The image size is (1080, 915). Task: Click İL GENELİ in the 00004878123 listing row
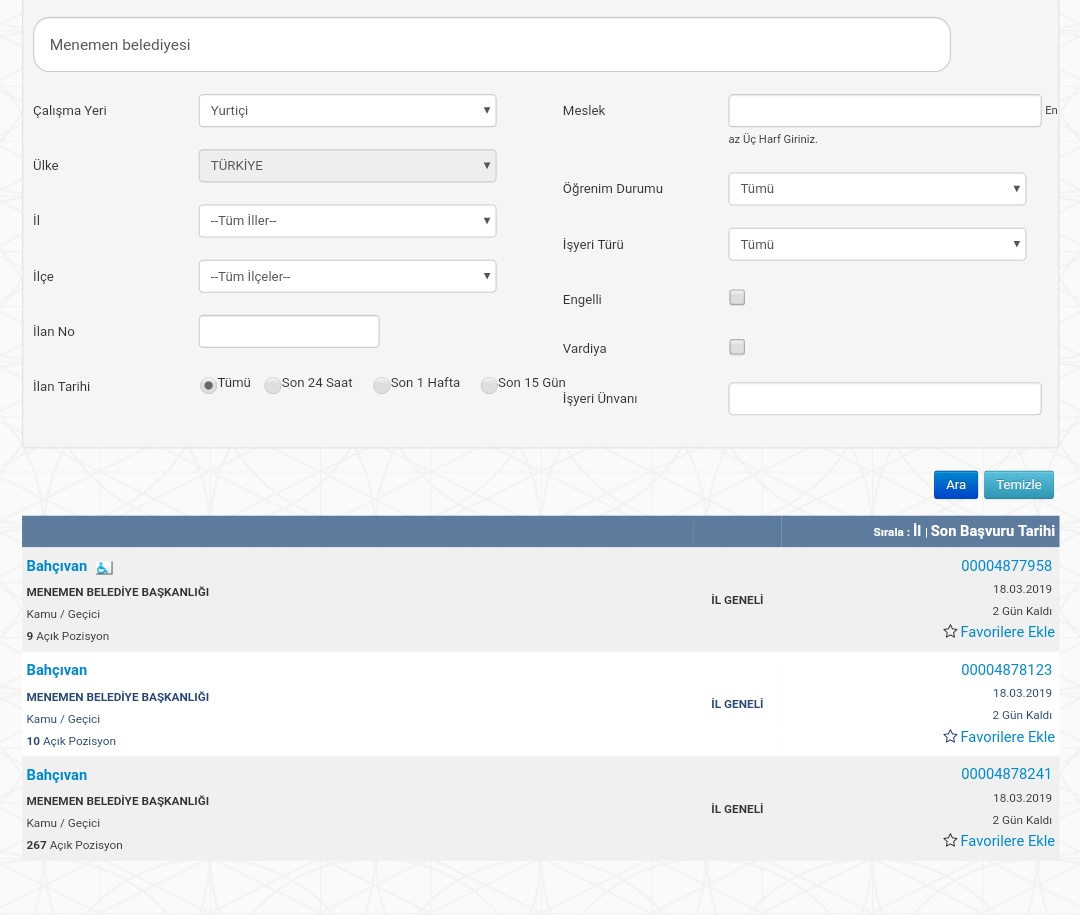(737, 703)
